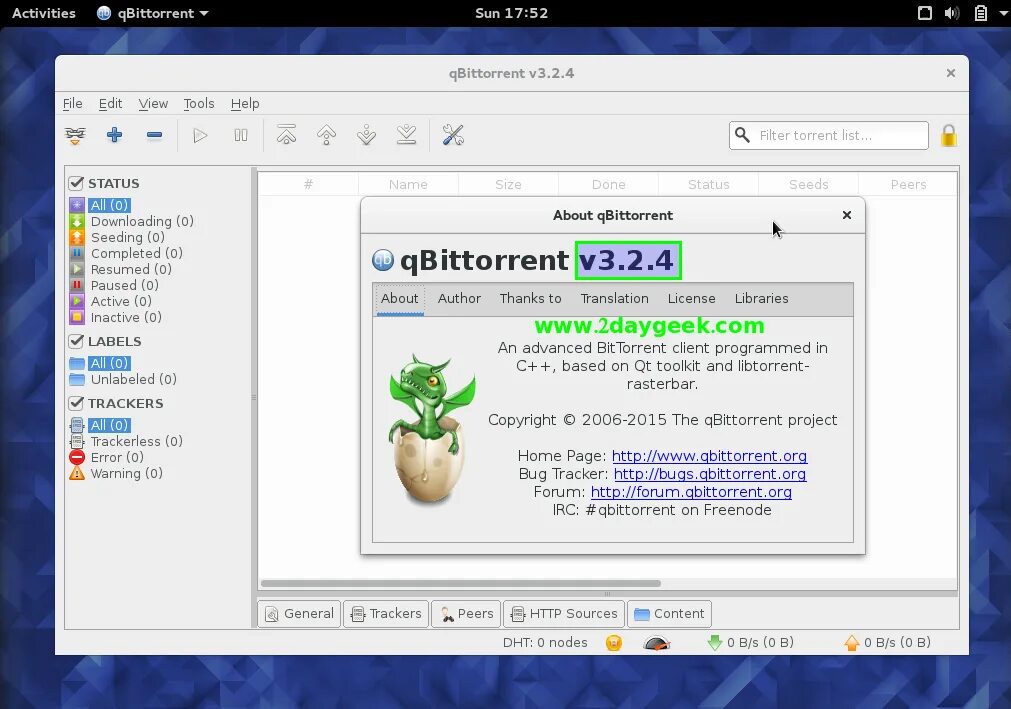Screen dimensions: 1011x709
Task: Open the GNOME Activities overview
Action: (44, 13)
